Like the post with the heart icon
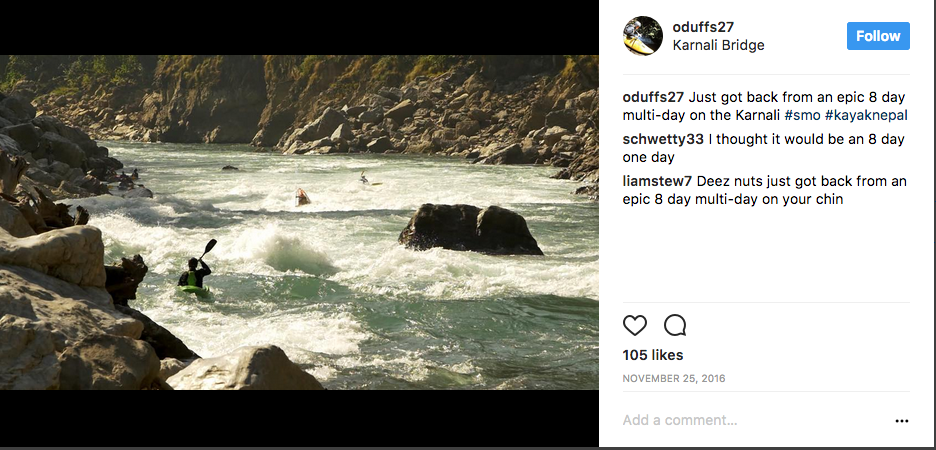The image size is (936, 450). [635, 325]
